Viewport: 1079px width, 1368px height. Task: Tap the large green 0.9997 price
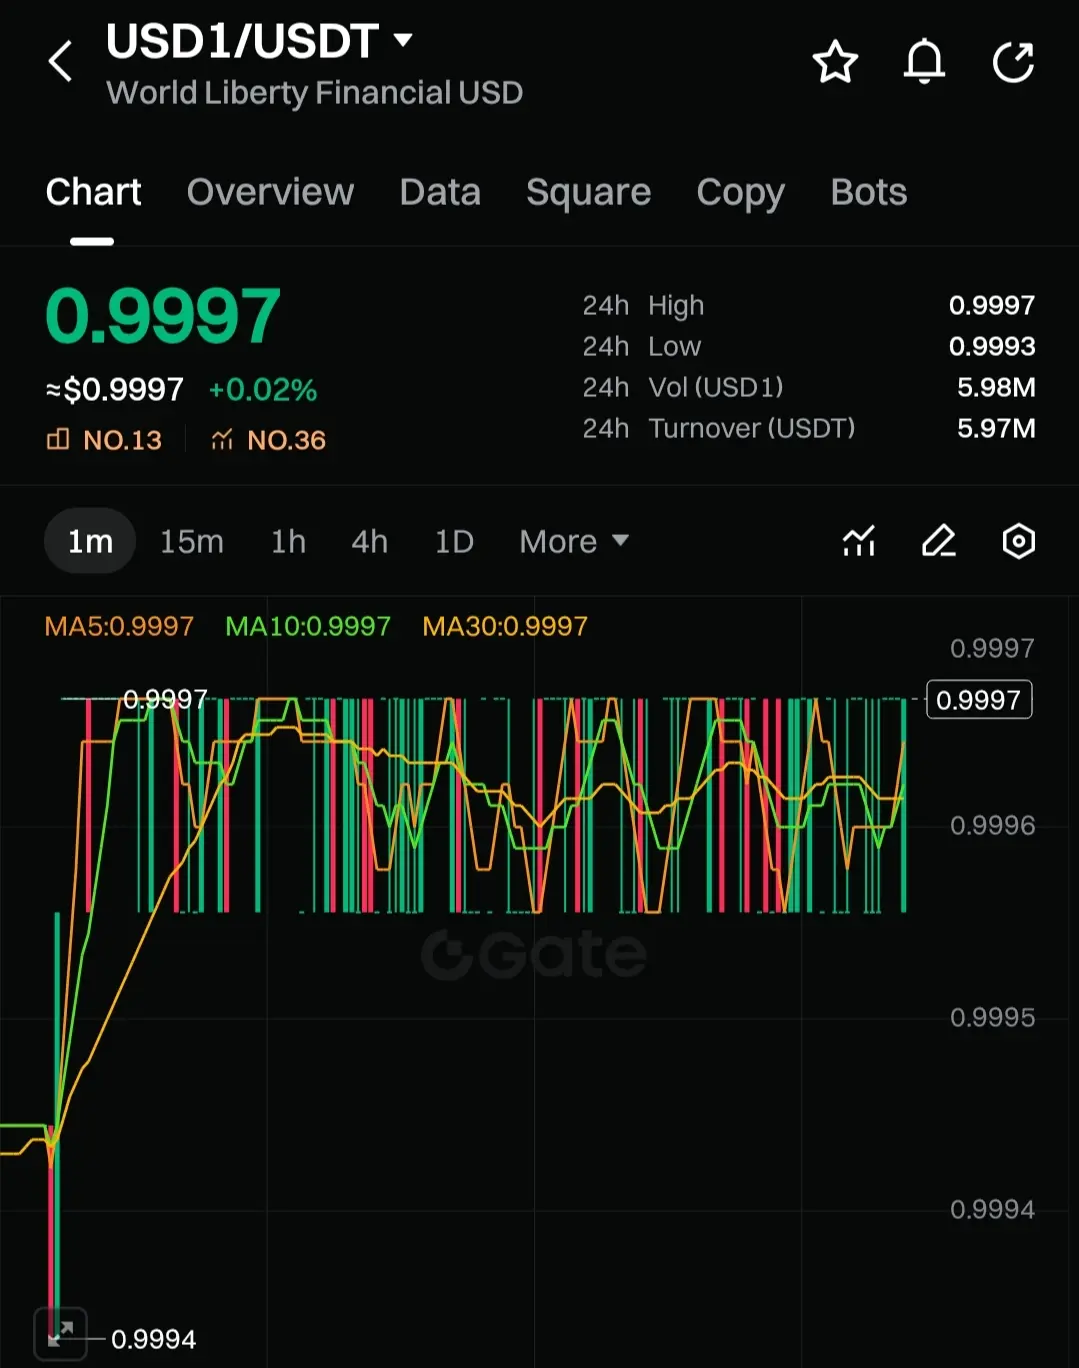(x=163, y=316)
